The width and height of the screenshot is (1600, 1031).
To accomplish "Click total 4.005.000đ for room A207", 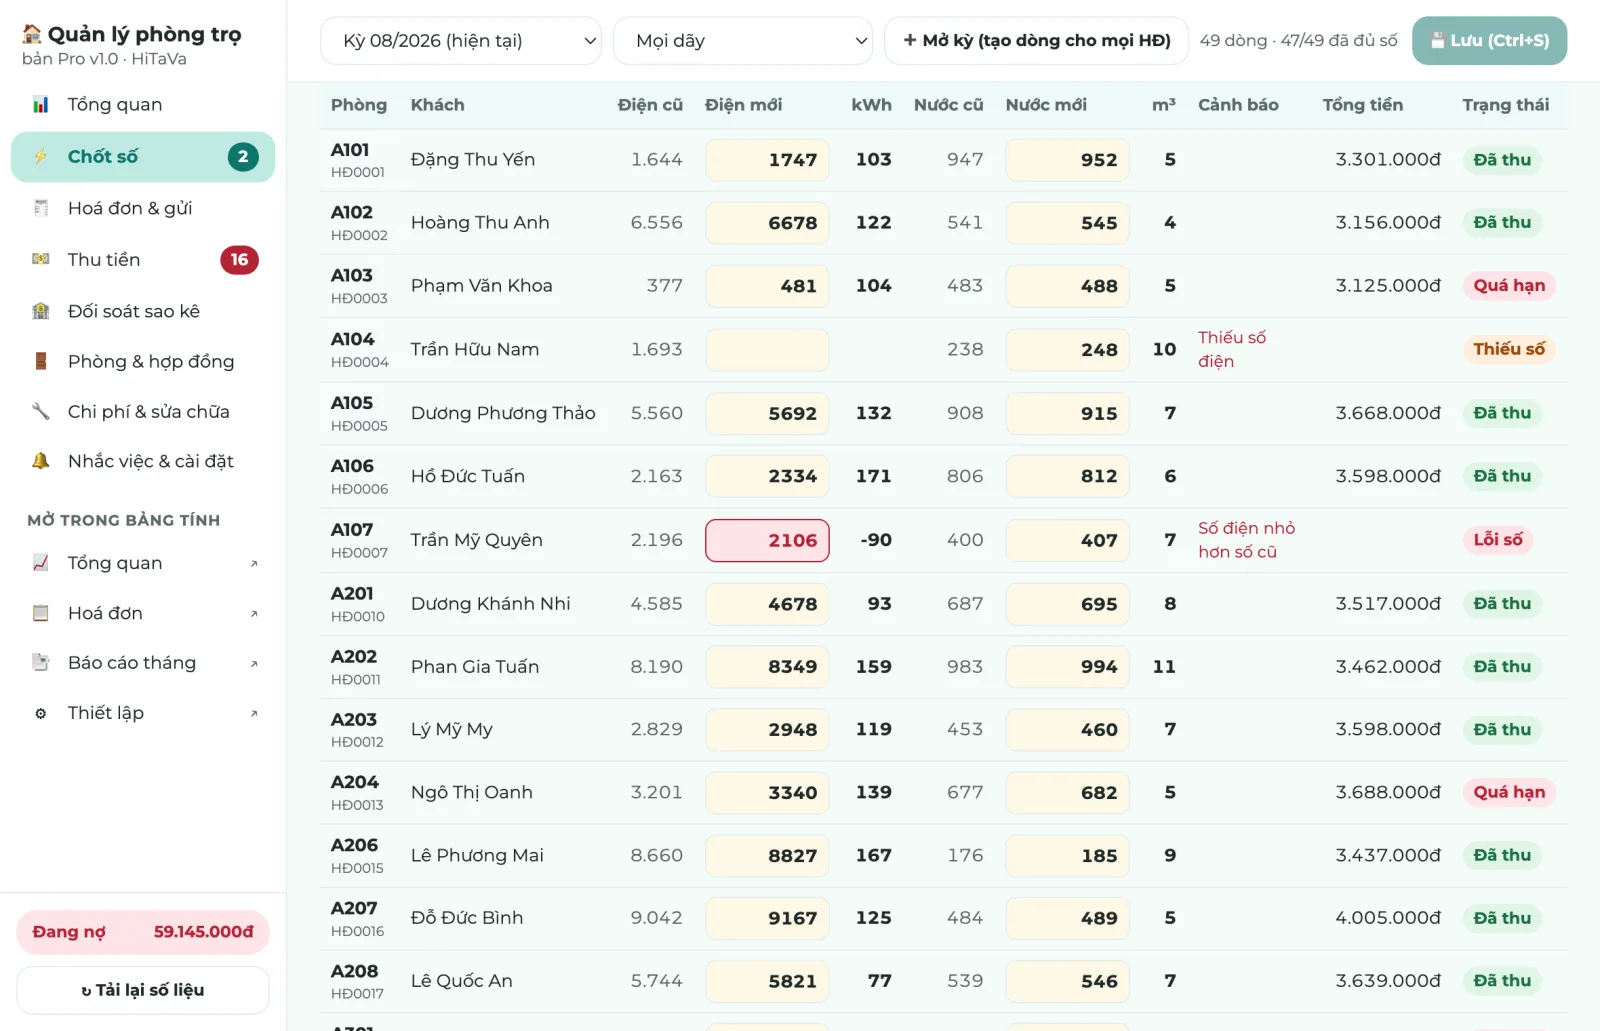I will pyautogui.click(x=1388, y=918).
